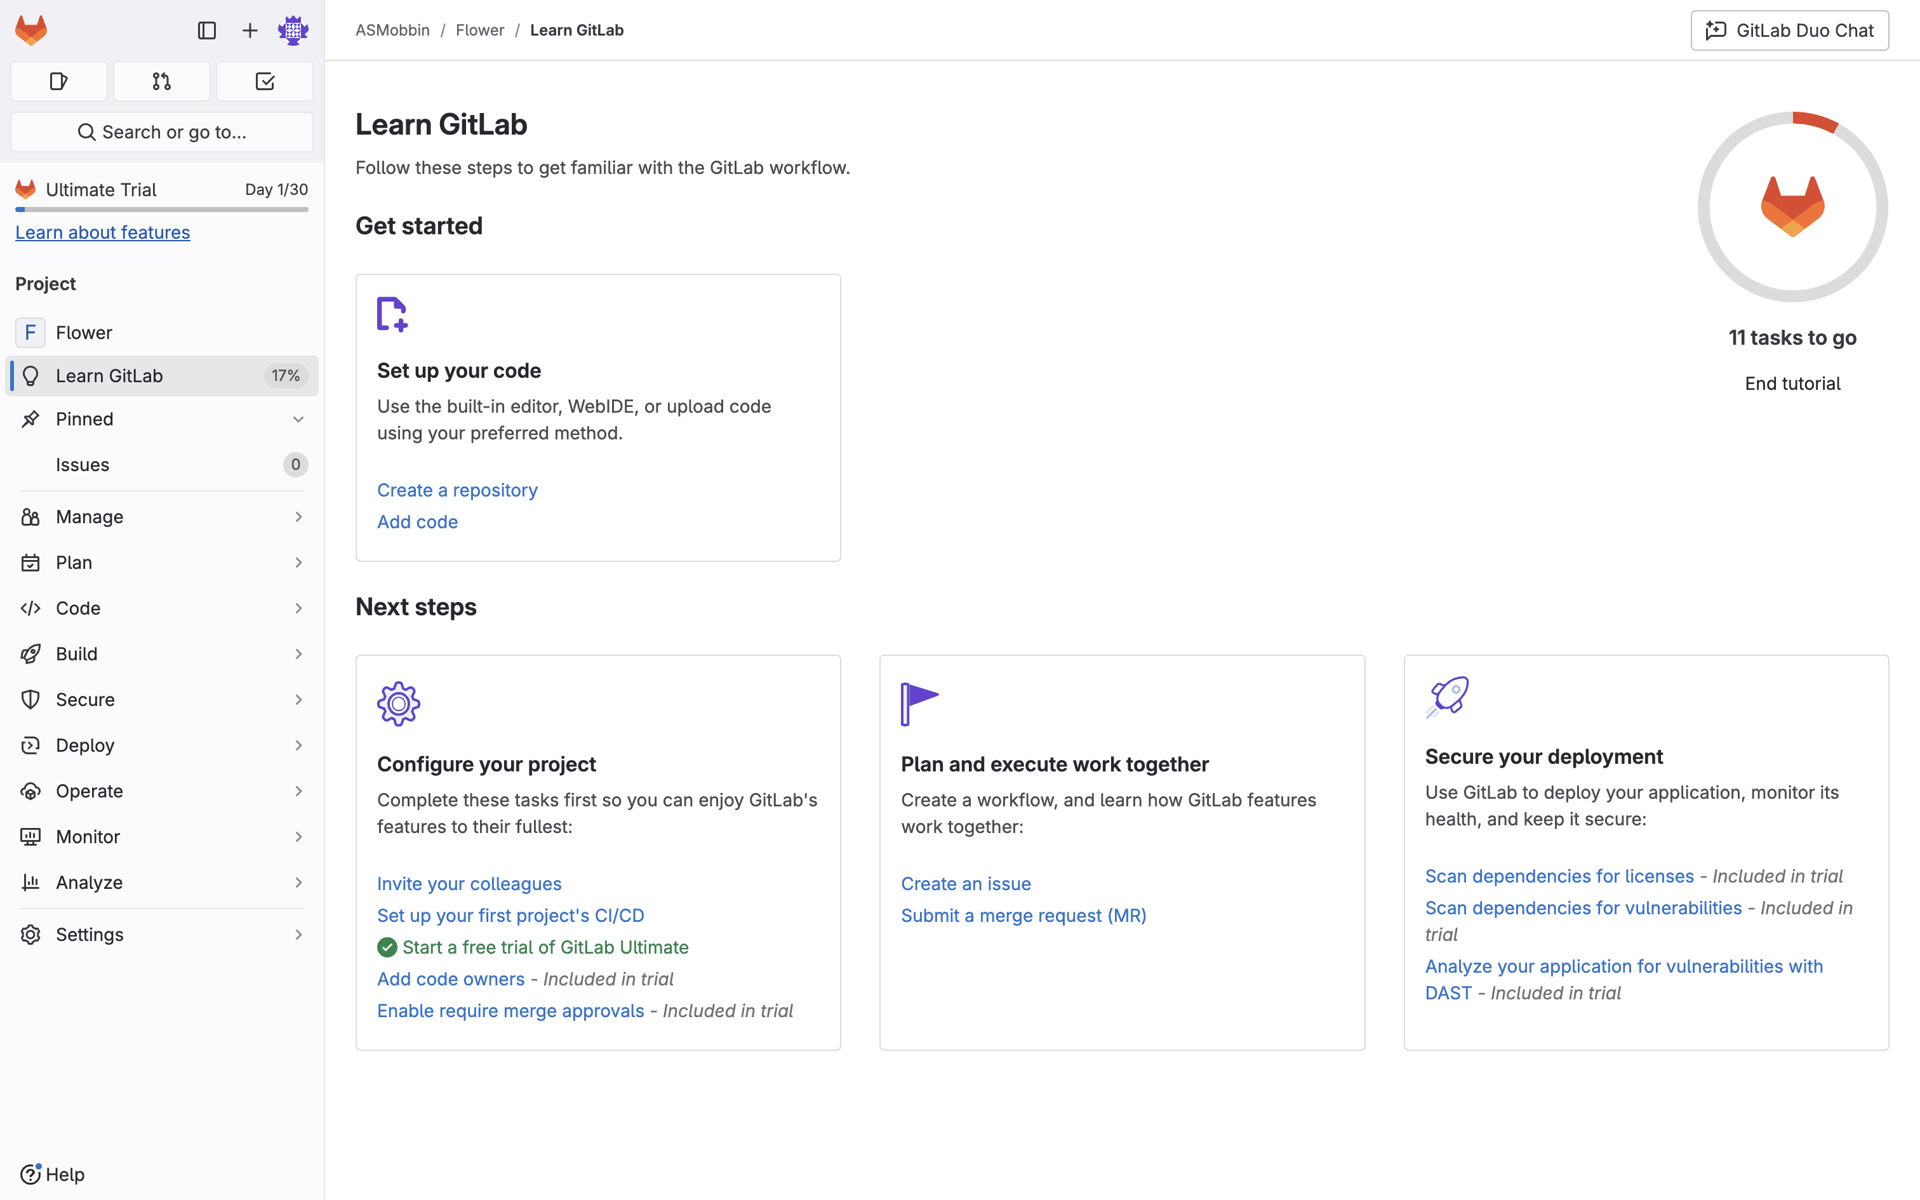The image size is (1920, 1200).
Task: Expand the Analyze menu chevron
Action: coord(298,882)
